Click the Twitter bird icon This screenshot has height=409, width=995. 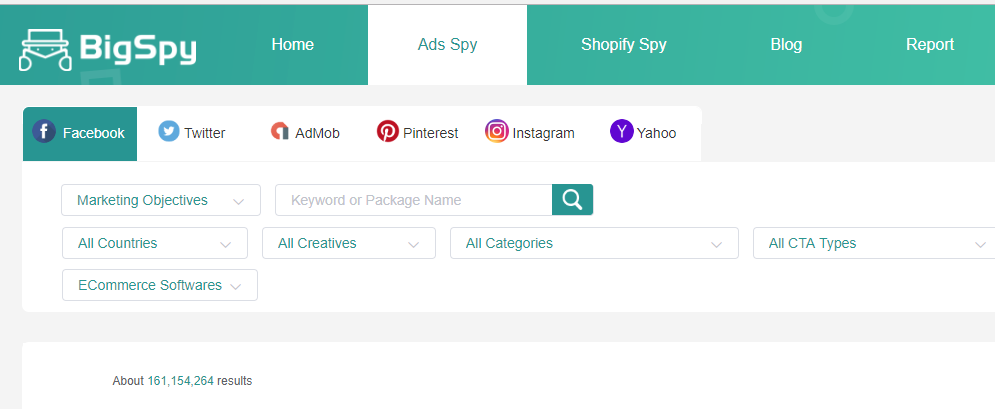coord(169,131)
